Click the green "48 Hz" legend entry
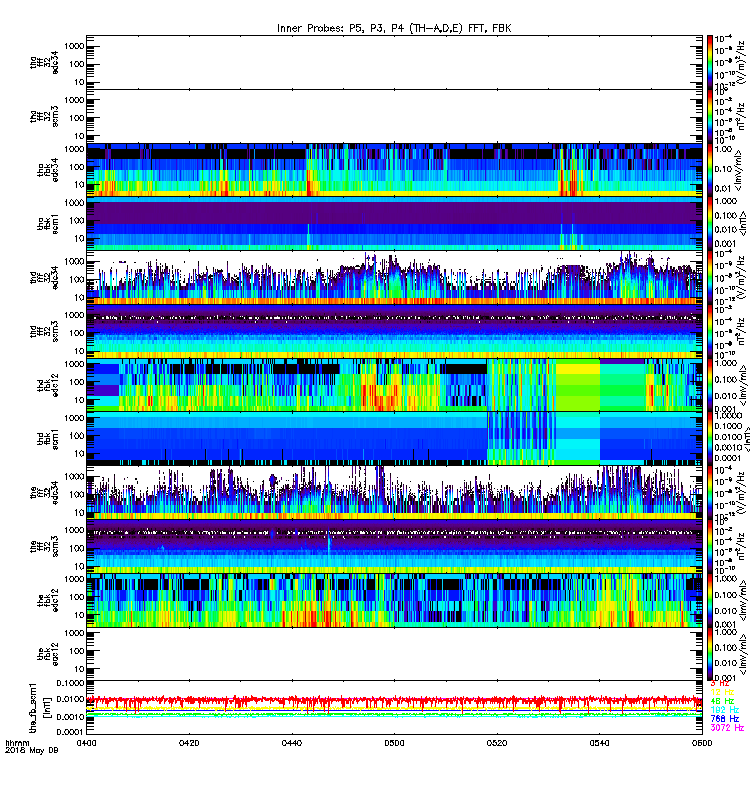Screen dimensions: 750x800 coord(722,701)
